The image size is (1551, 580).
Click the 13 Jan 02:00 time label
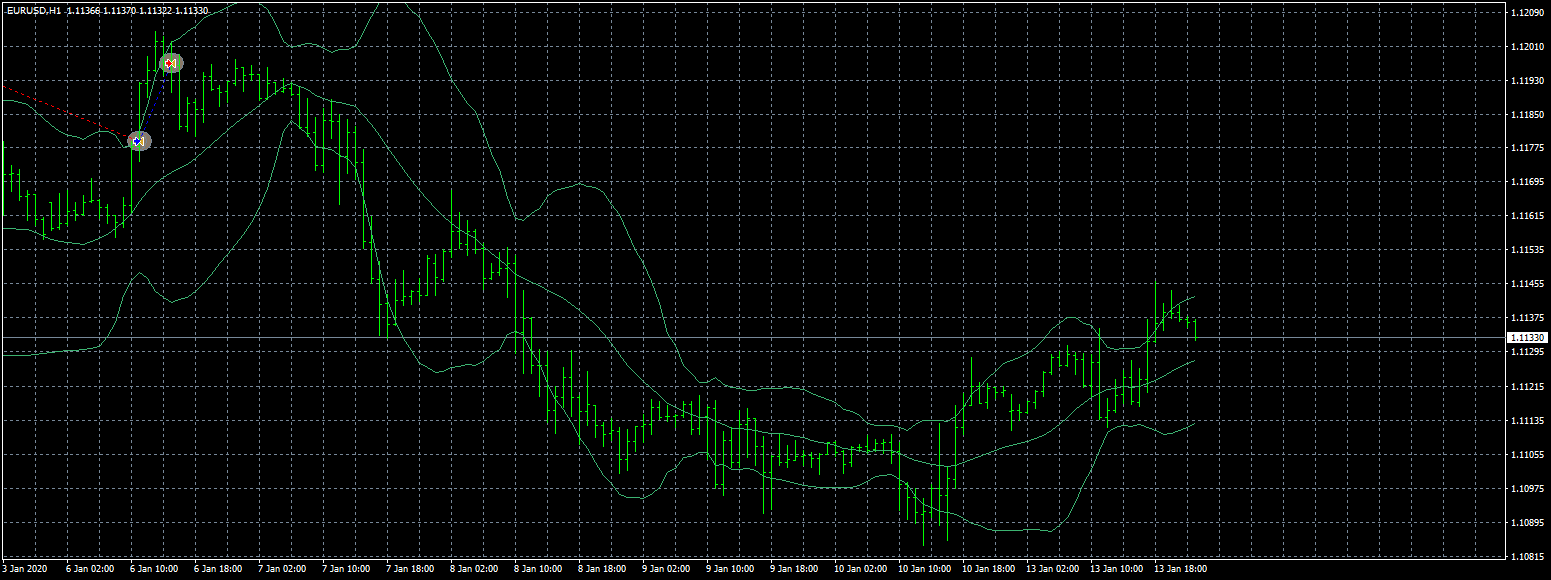coord(1053,568)
